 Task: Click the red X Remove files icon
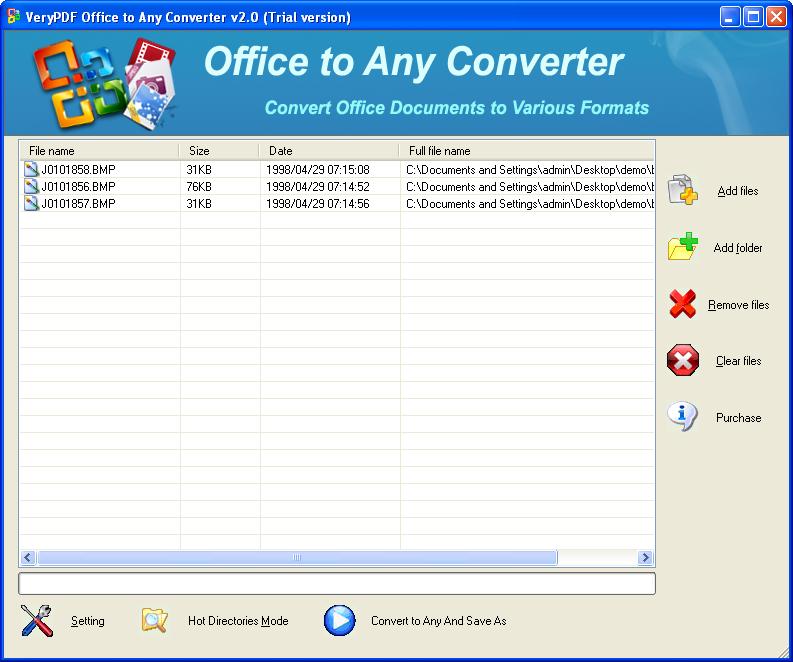(682, 304)
